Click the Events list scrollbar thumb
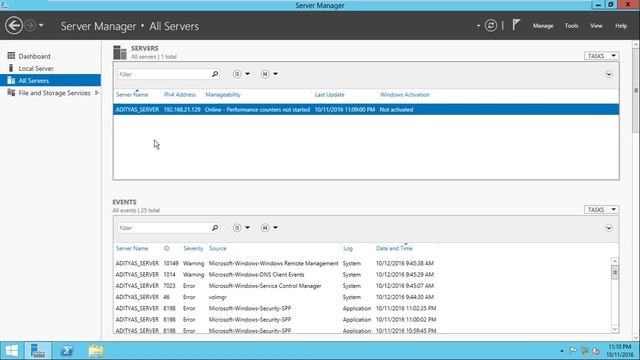Viewport: 640px width, 360px height. [x=615, y=272]
